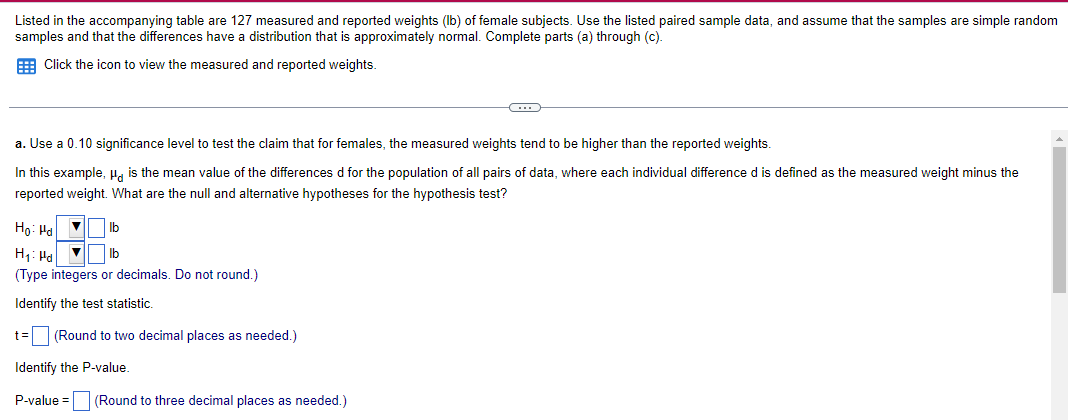
Task: Click the scrollbar track below the thumb
Action: click(x=1059, y=354)
